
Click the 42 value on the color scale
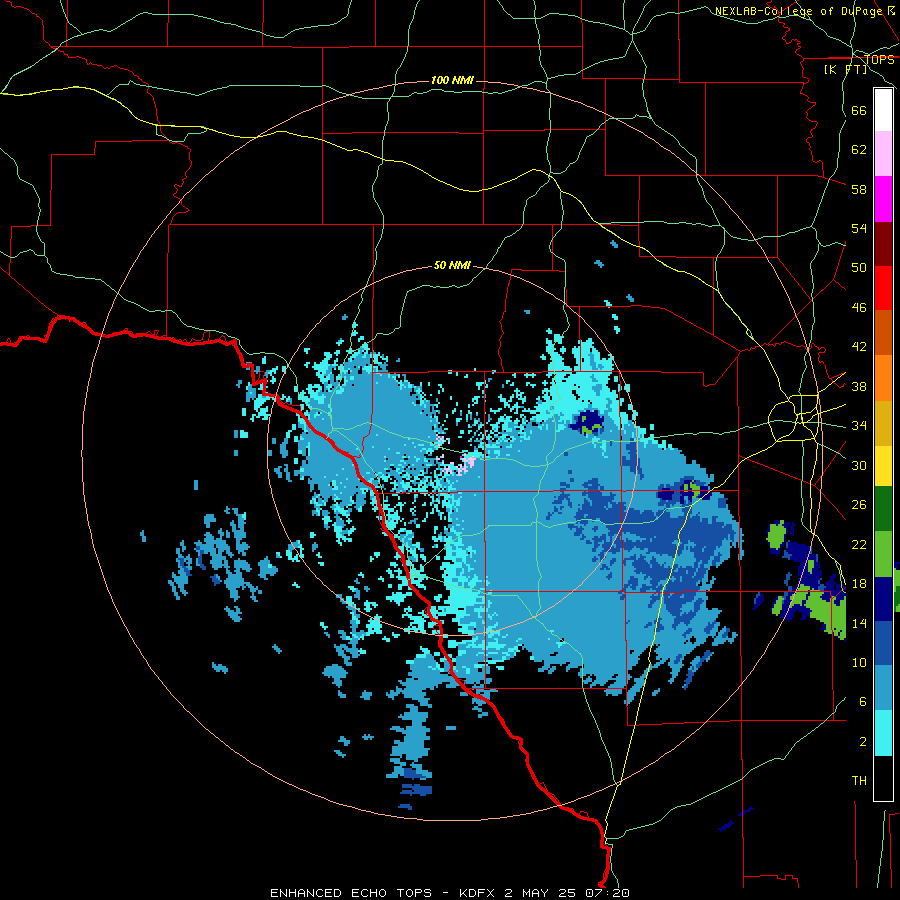point(859,347)
